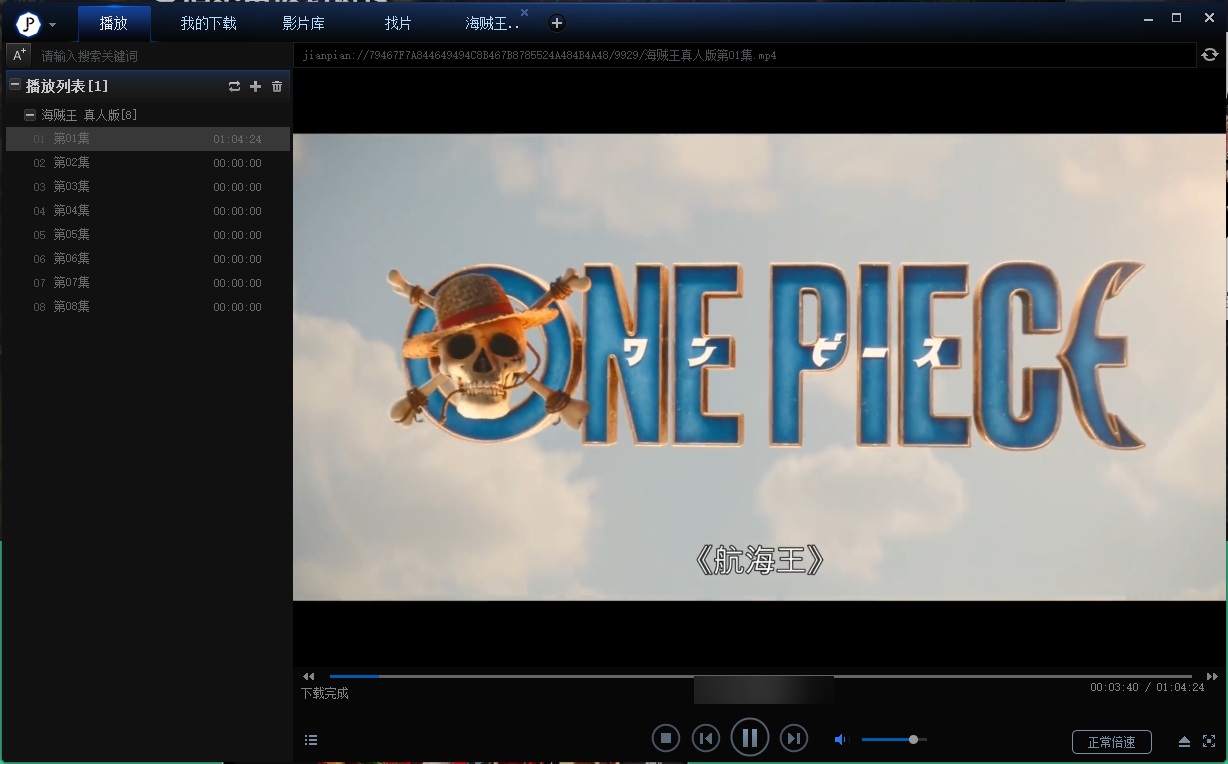Toggle the playlist panel visibility
Image resolution: width=1228 pixels, height=764 pixels.
(x=311, y=740)
